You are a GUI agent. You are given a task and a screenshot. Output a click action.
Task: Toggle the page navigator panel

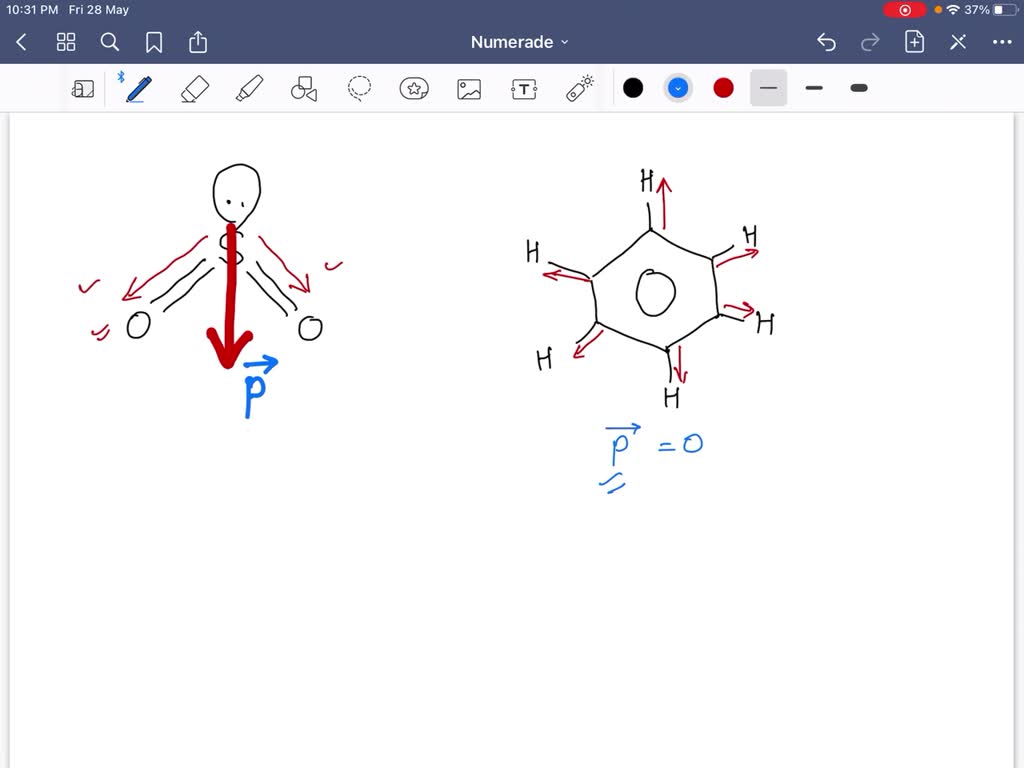[84, 88]
